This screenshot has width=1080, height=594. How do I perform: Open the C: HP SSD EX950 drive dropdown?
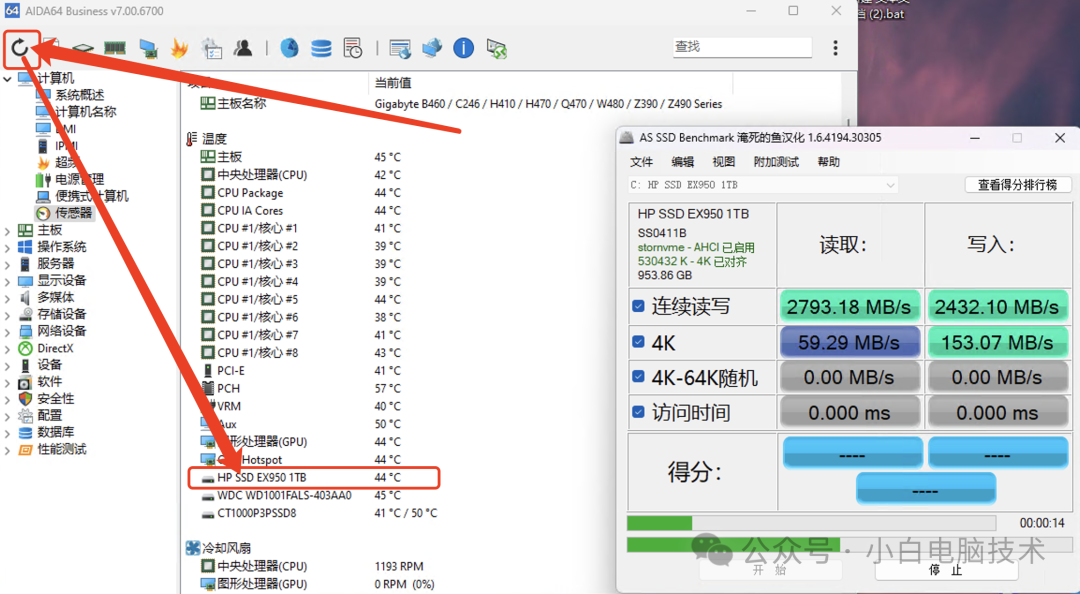click(763, 185)
